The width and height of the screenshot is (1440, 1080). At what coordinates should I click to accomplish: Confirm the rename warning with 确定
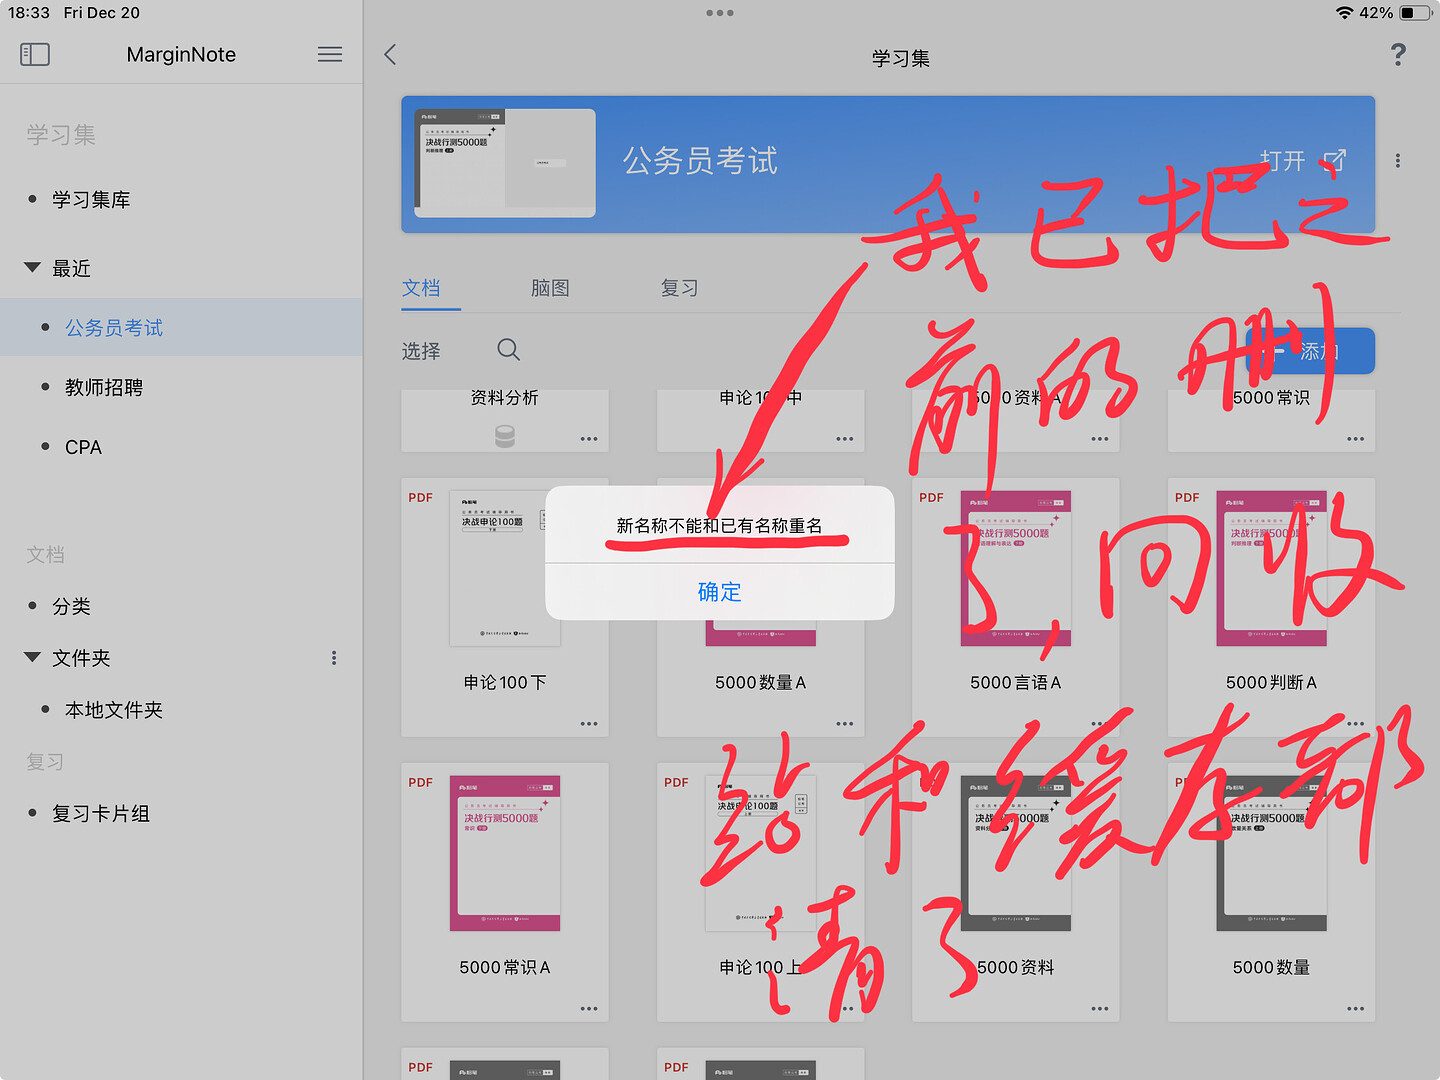(720, 592)
